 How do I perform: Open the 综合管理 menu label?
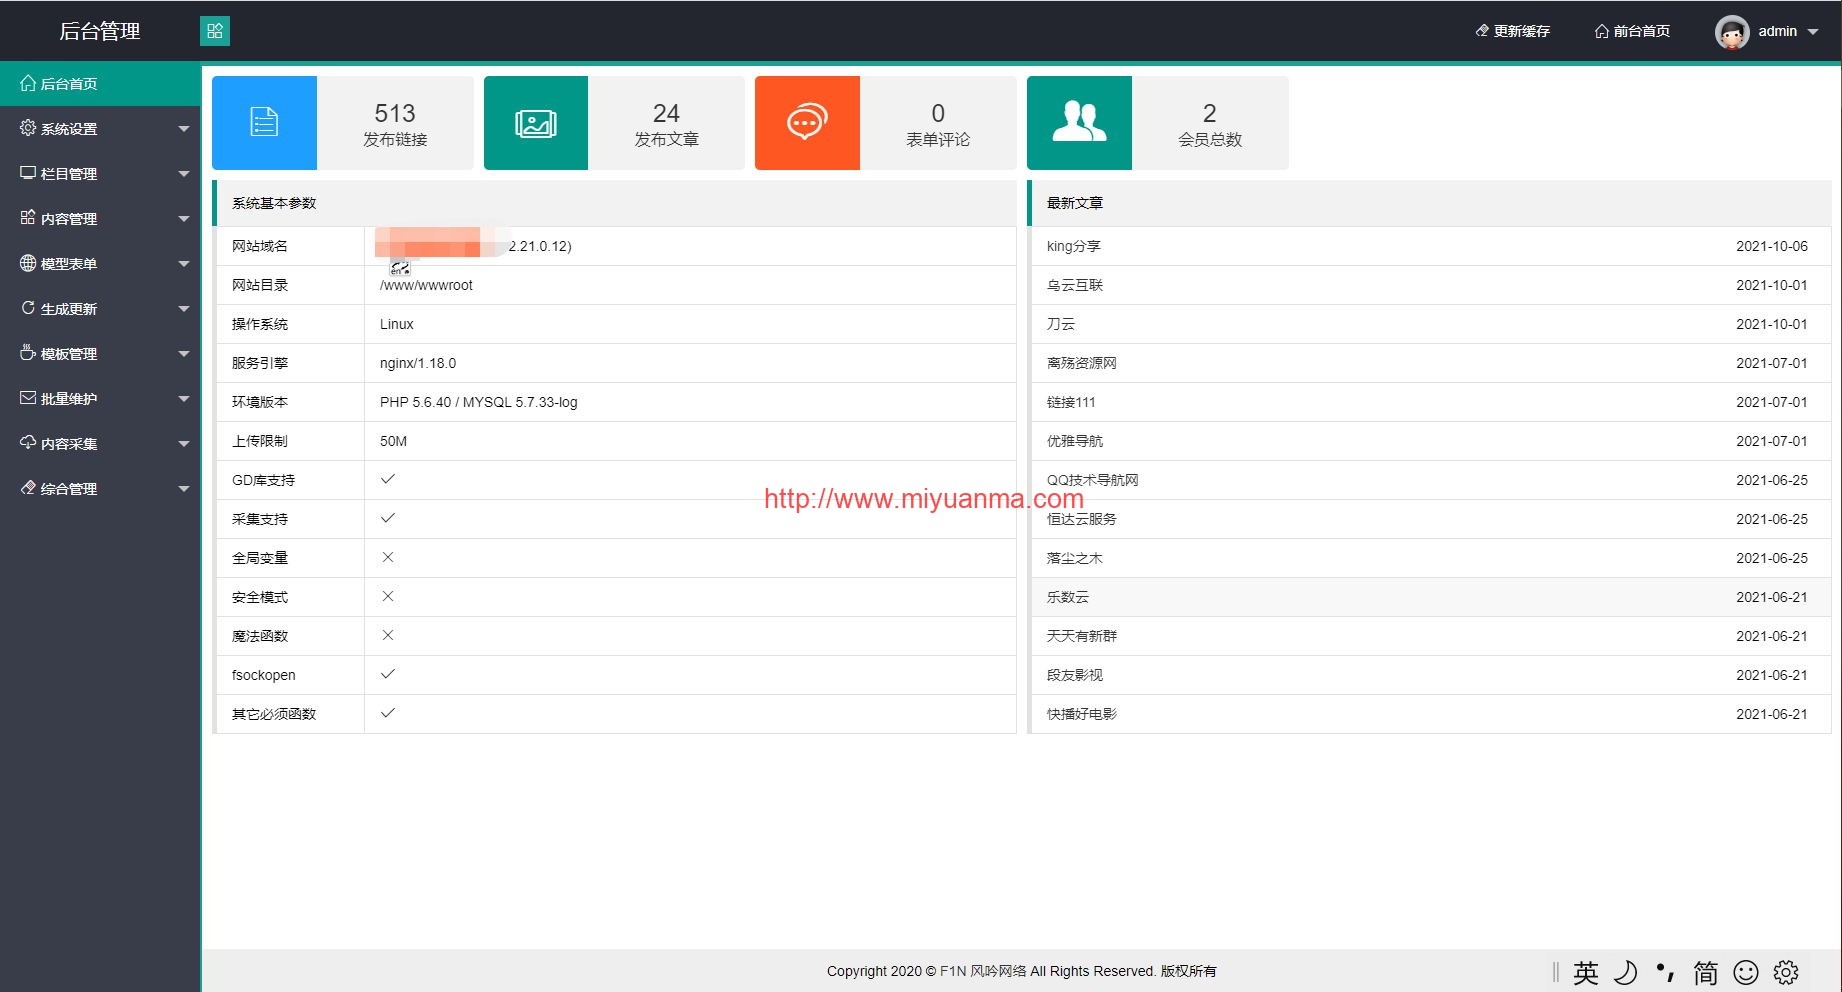point(69,489)
